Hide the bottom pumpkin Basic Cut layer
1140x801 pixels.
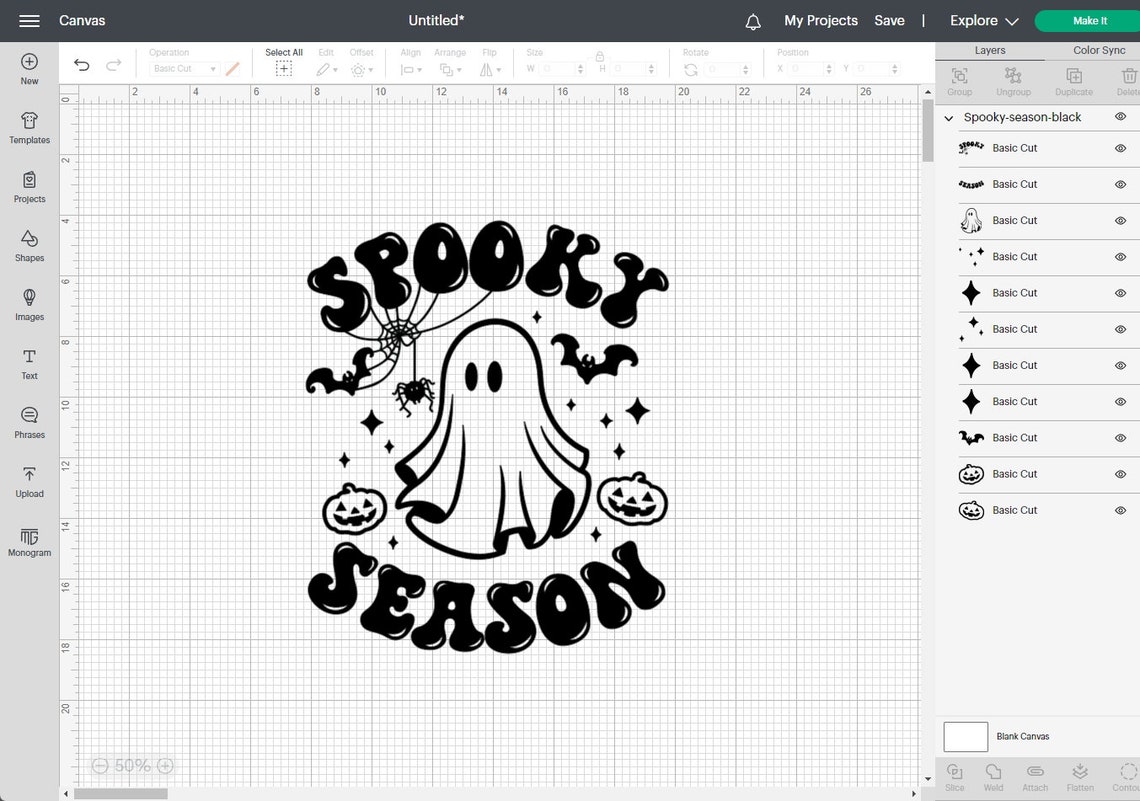[x=1120, y=510]
